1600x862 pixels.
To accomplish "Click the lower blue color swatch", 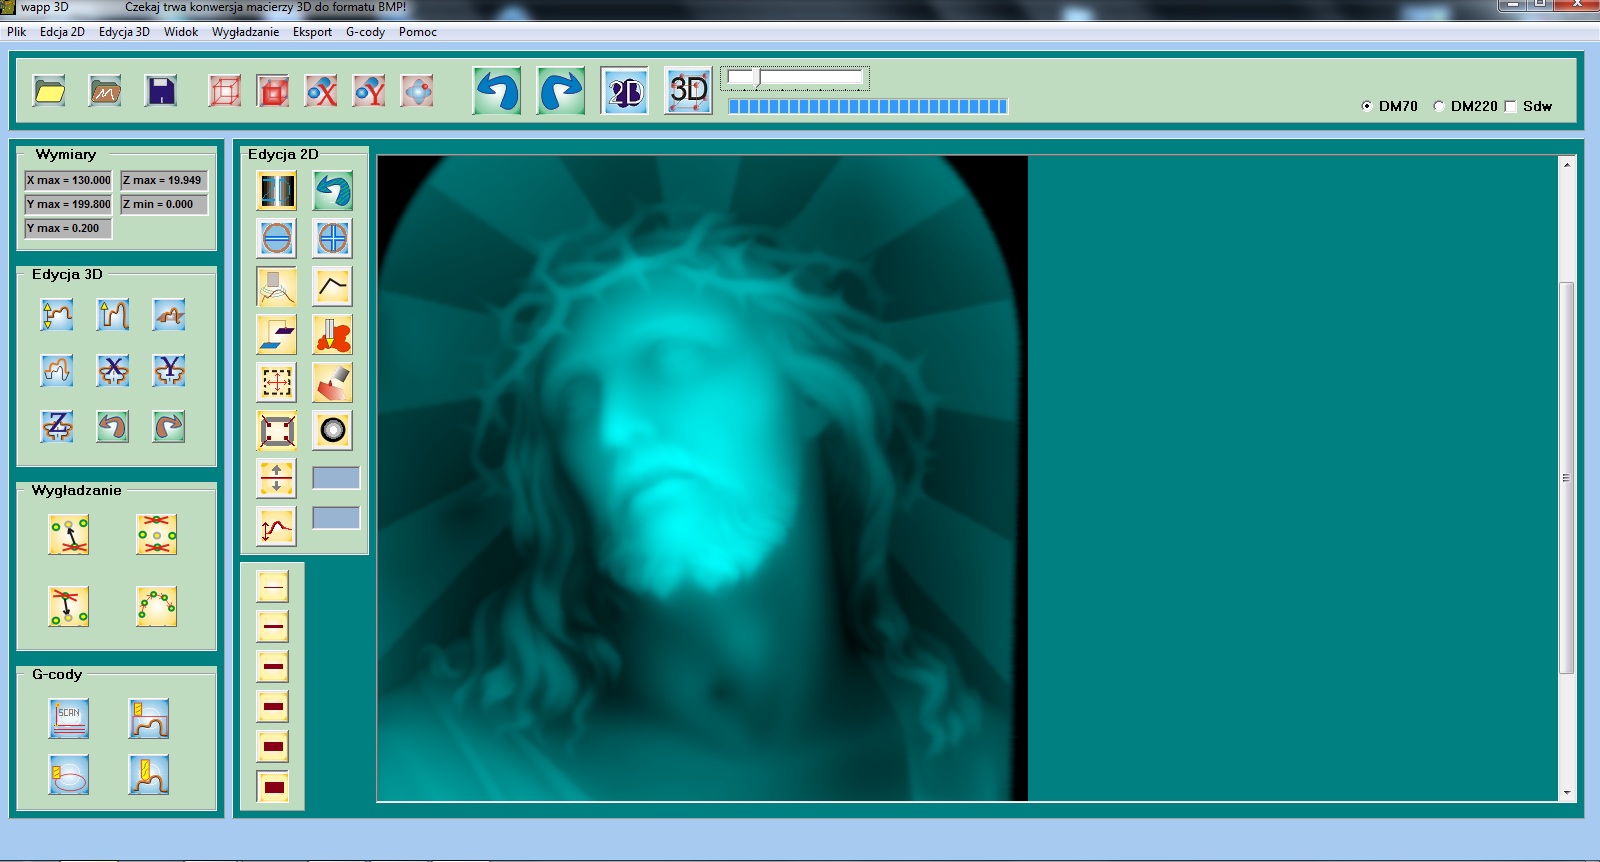I will tap(336, 518).
